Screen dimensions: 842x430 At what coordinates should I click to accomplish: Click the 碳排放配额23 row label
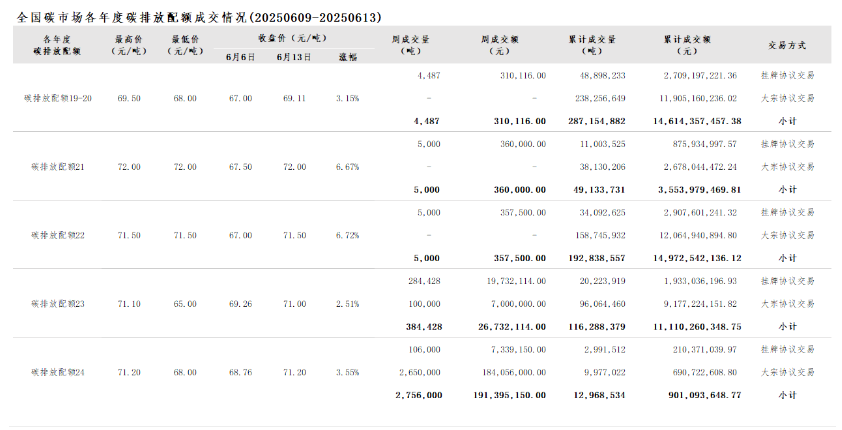(x=58, y=304)
